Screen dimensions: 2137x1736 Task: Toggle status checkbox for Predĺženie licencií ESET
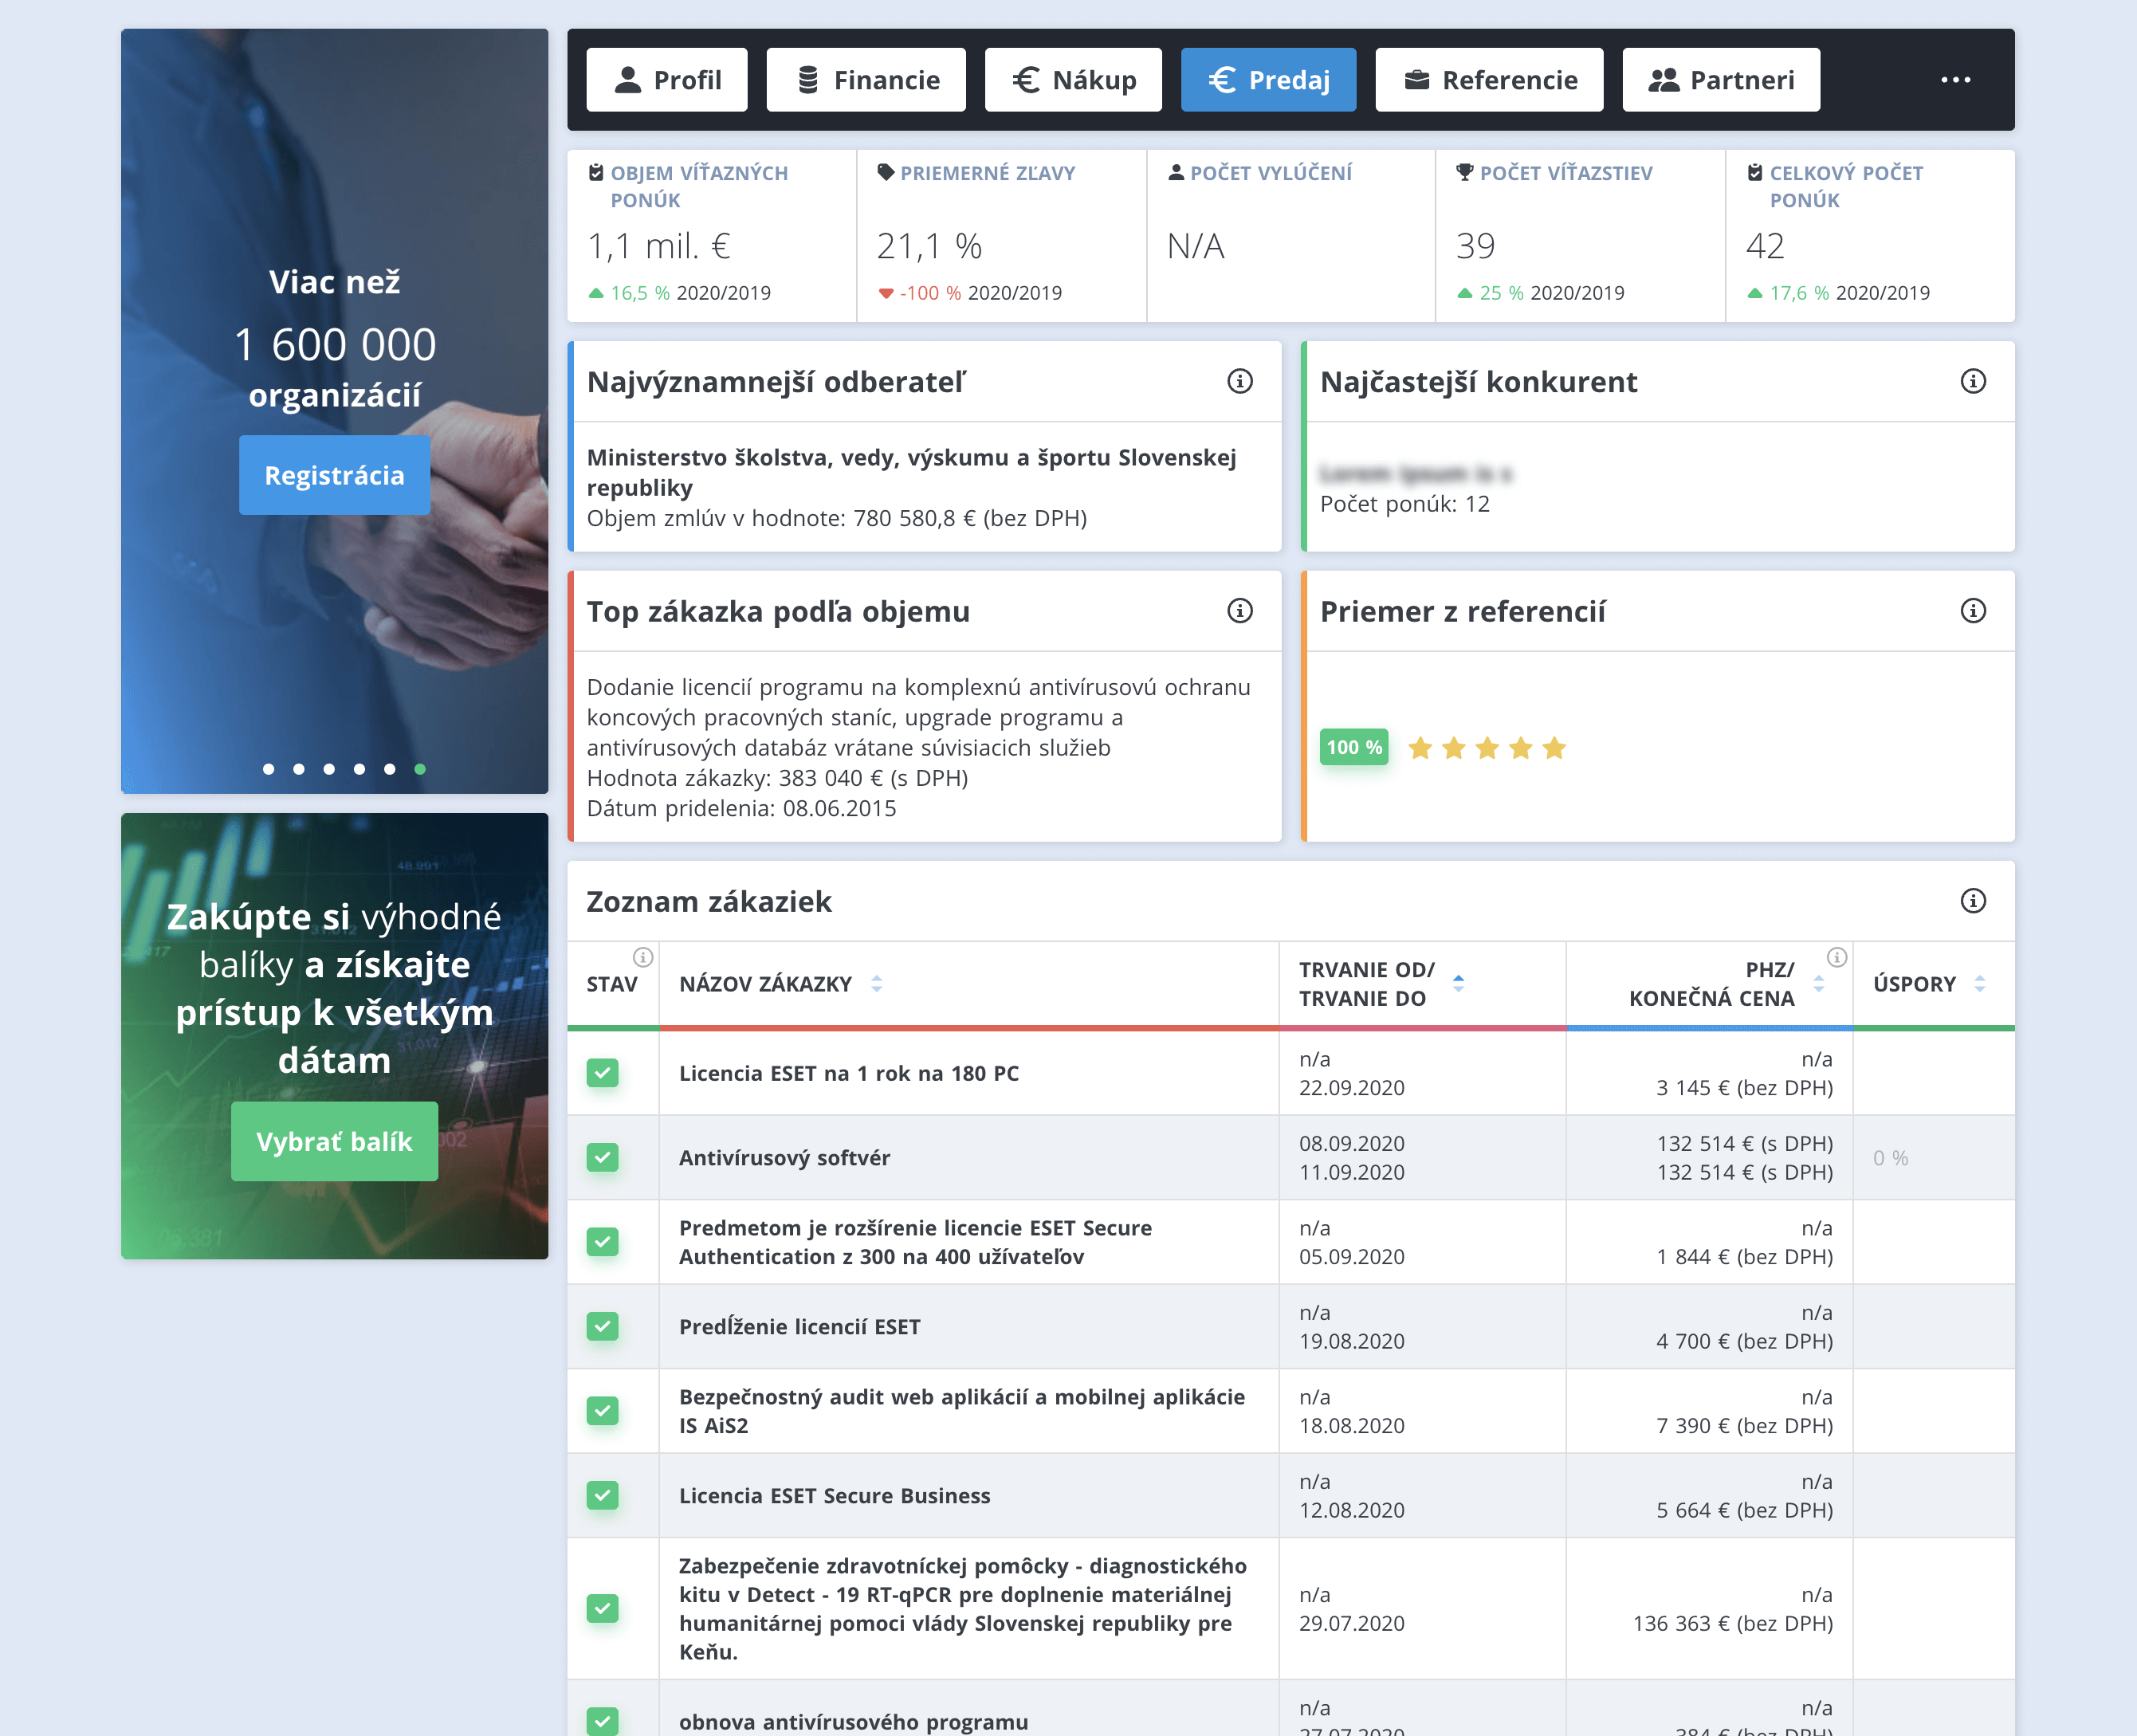point(602,1327)
